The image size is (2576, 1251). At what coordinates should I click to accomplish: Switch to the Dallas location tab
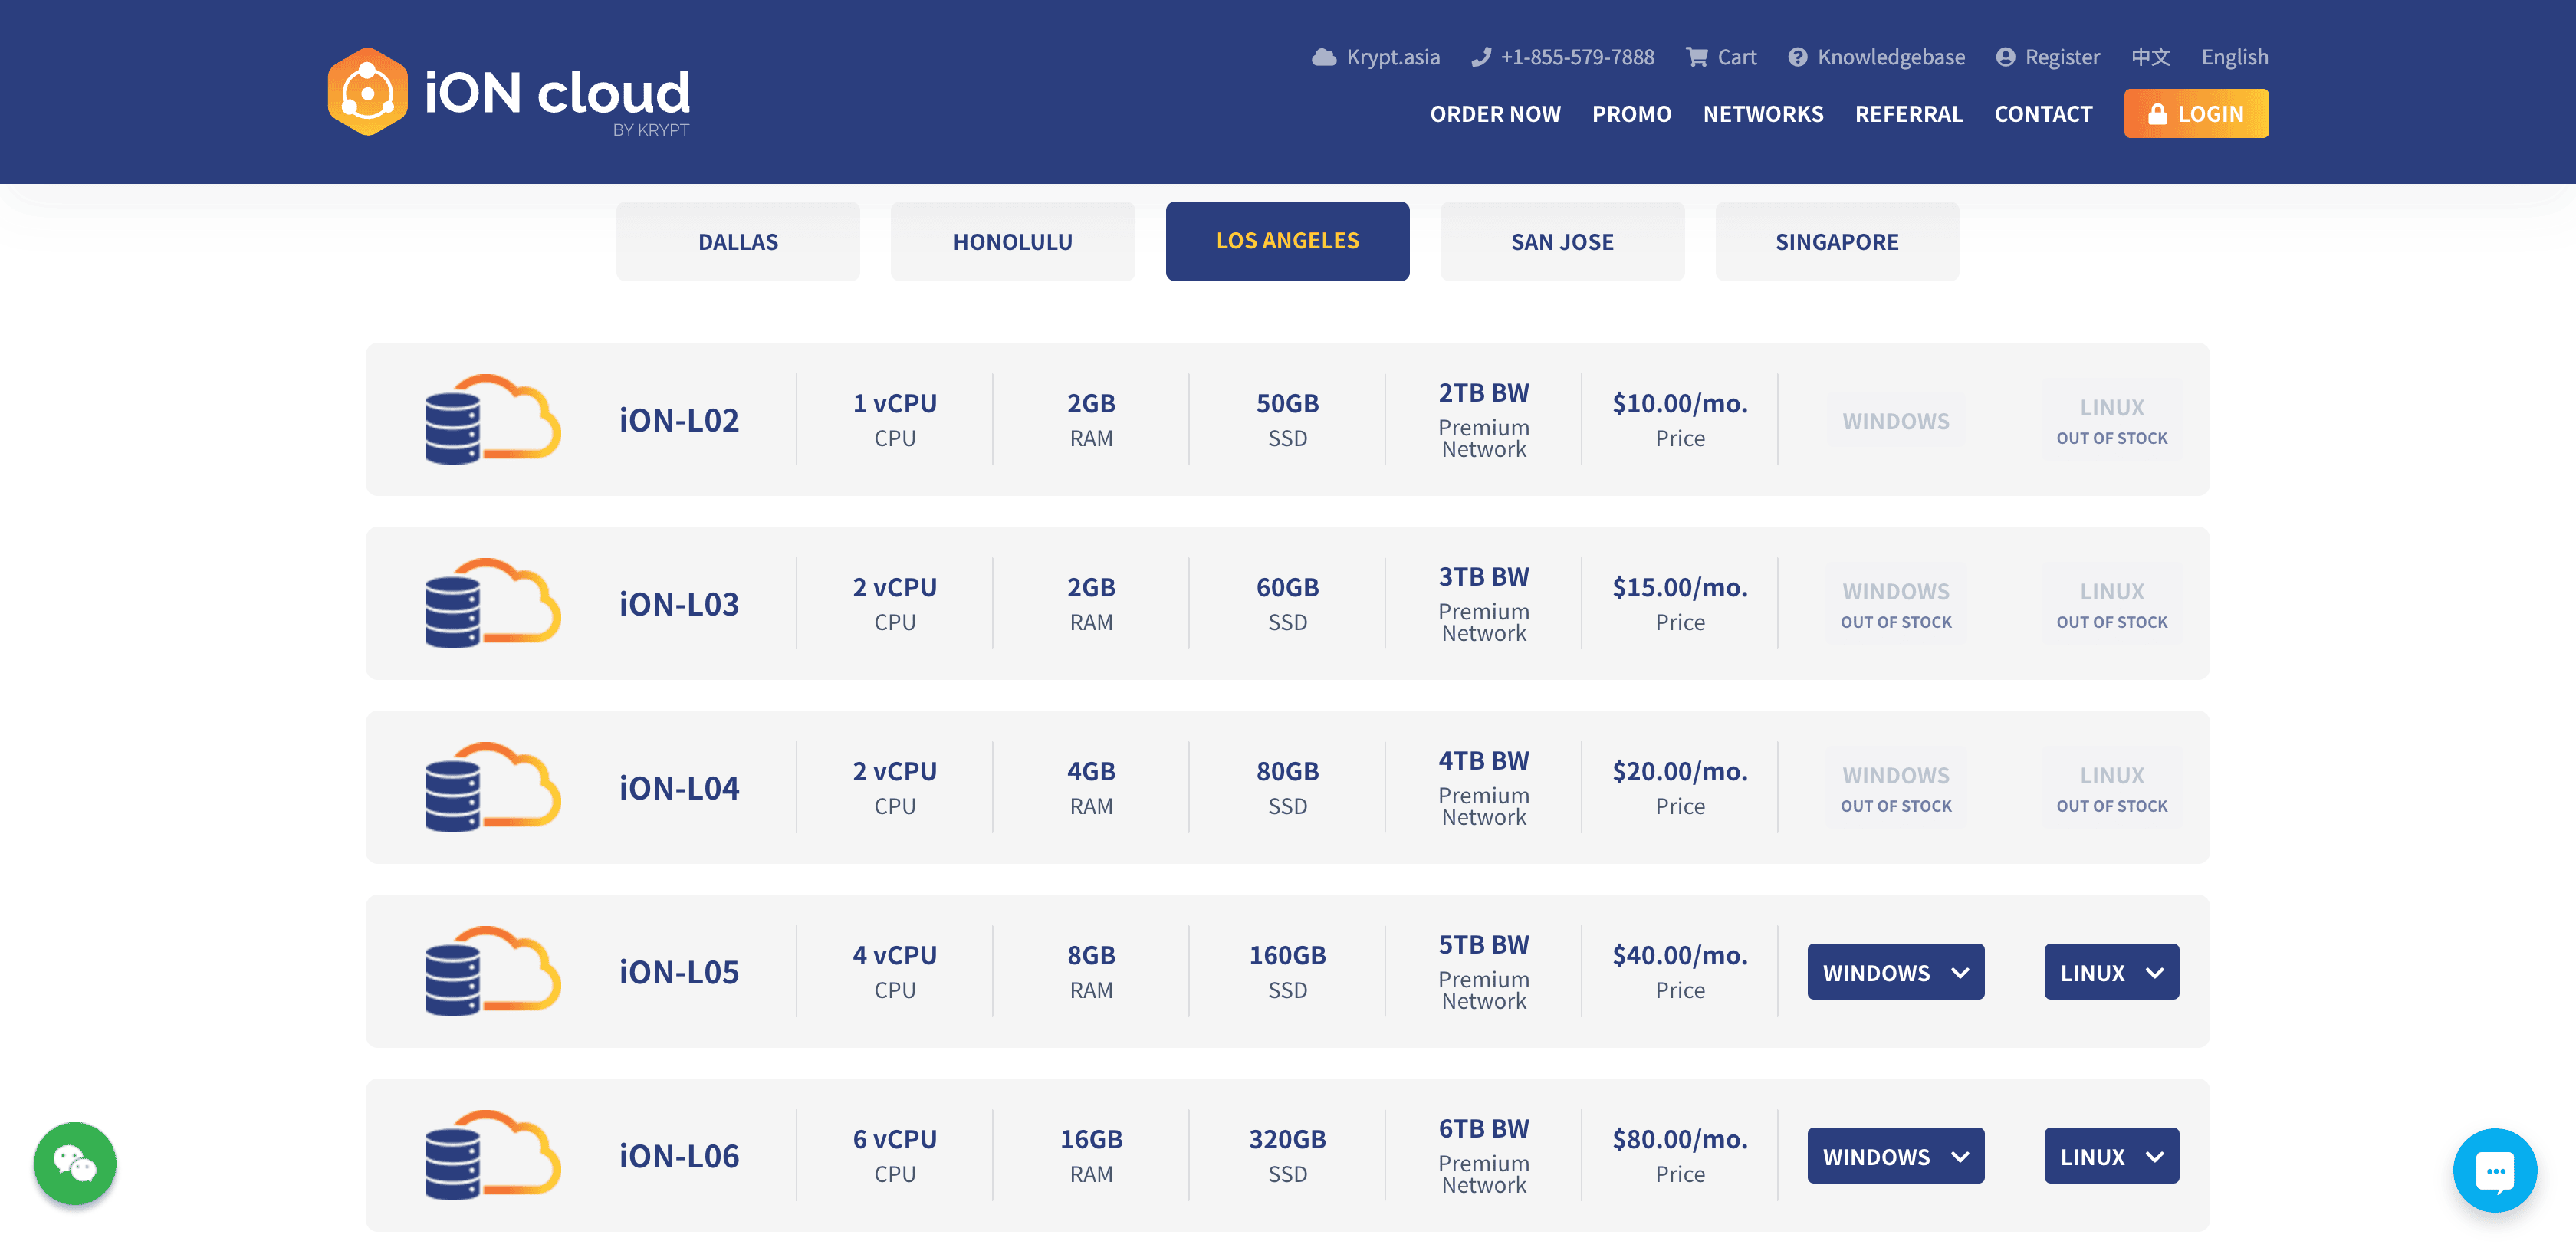738,241
